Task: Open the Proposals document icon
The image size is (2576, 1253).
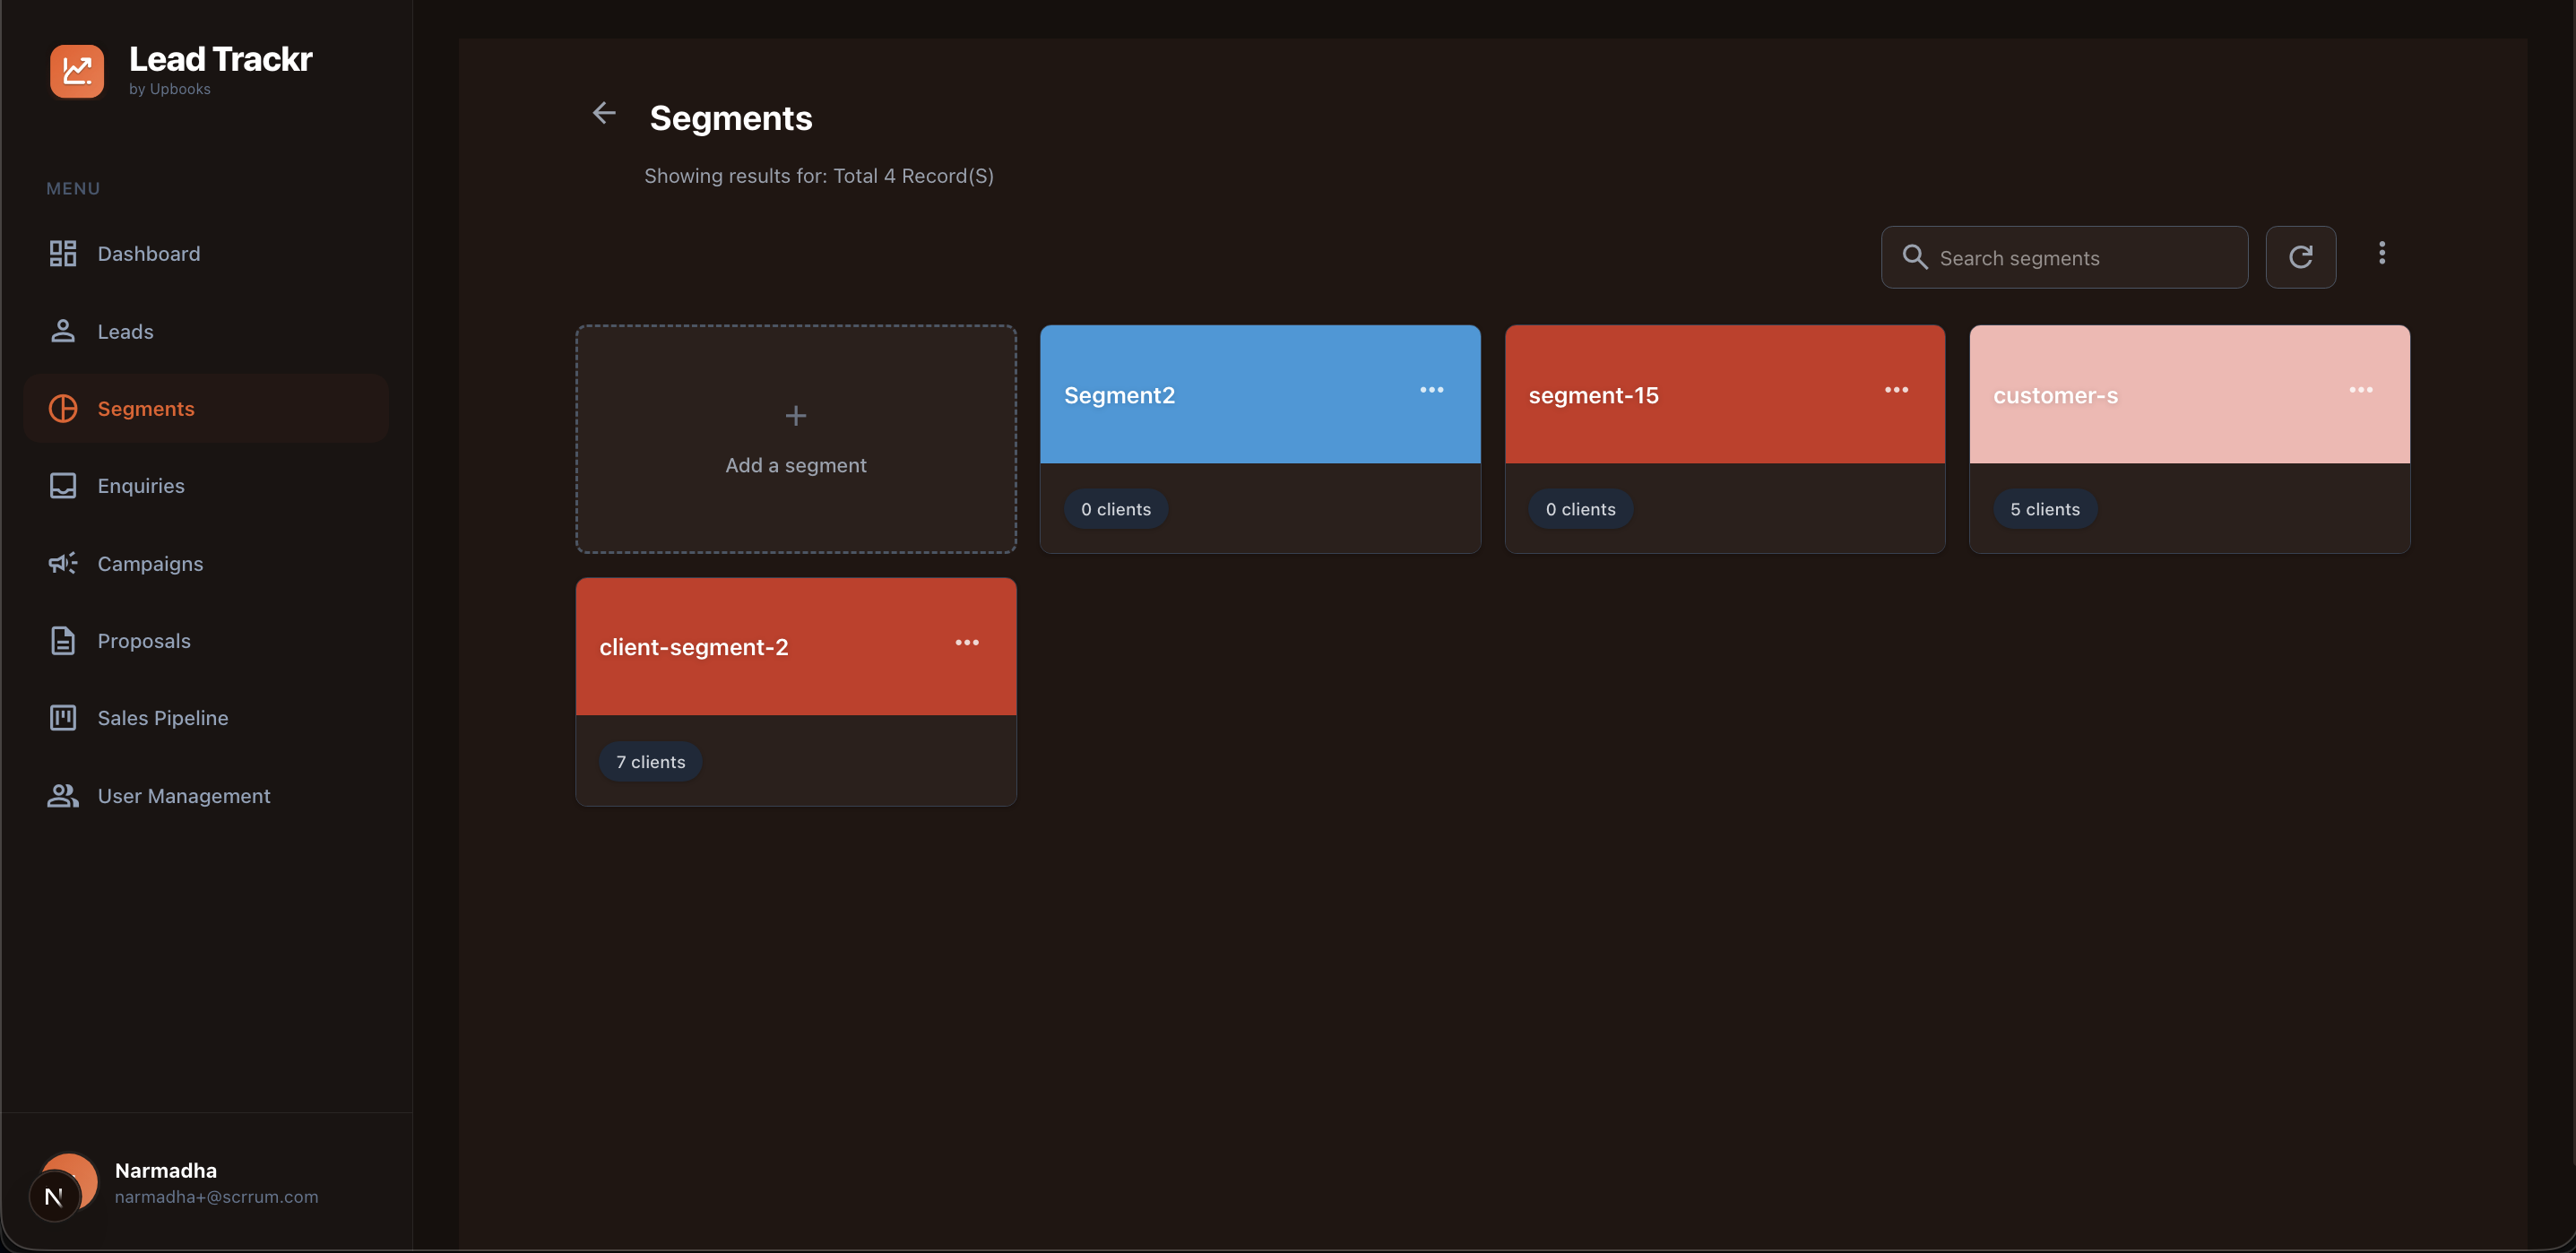Action: tap(62, 640)
